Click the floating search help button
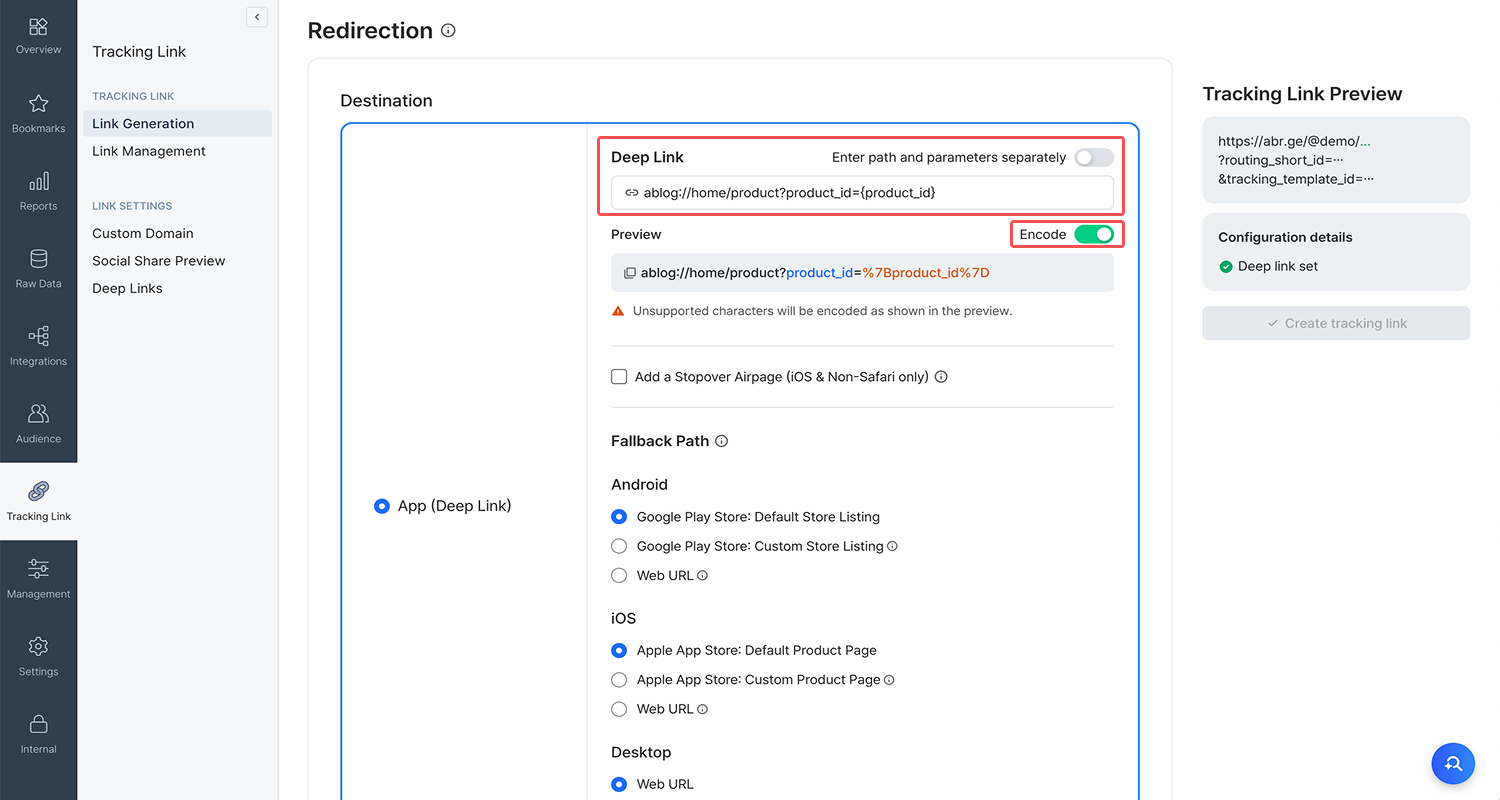Screen dimensions: 1500x800 (x=1453, y=763)
